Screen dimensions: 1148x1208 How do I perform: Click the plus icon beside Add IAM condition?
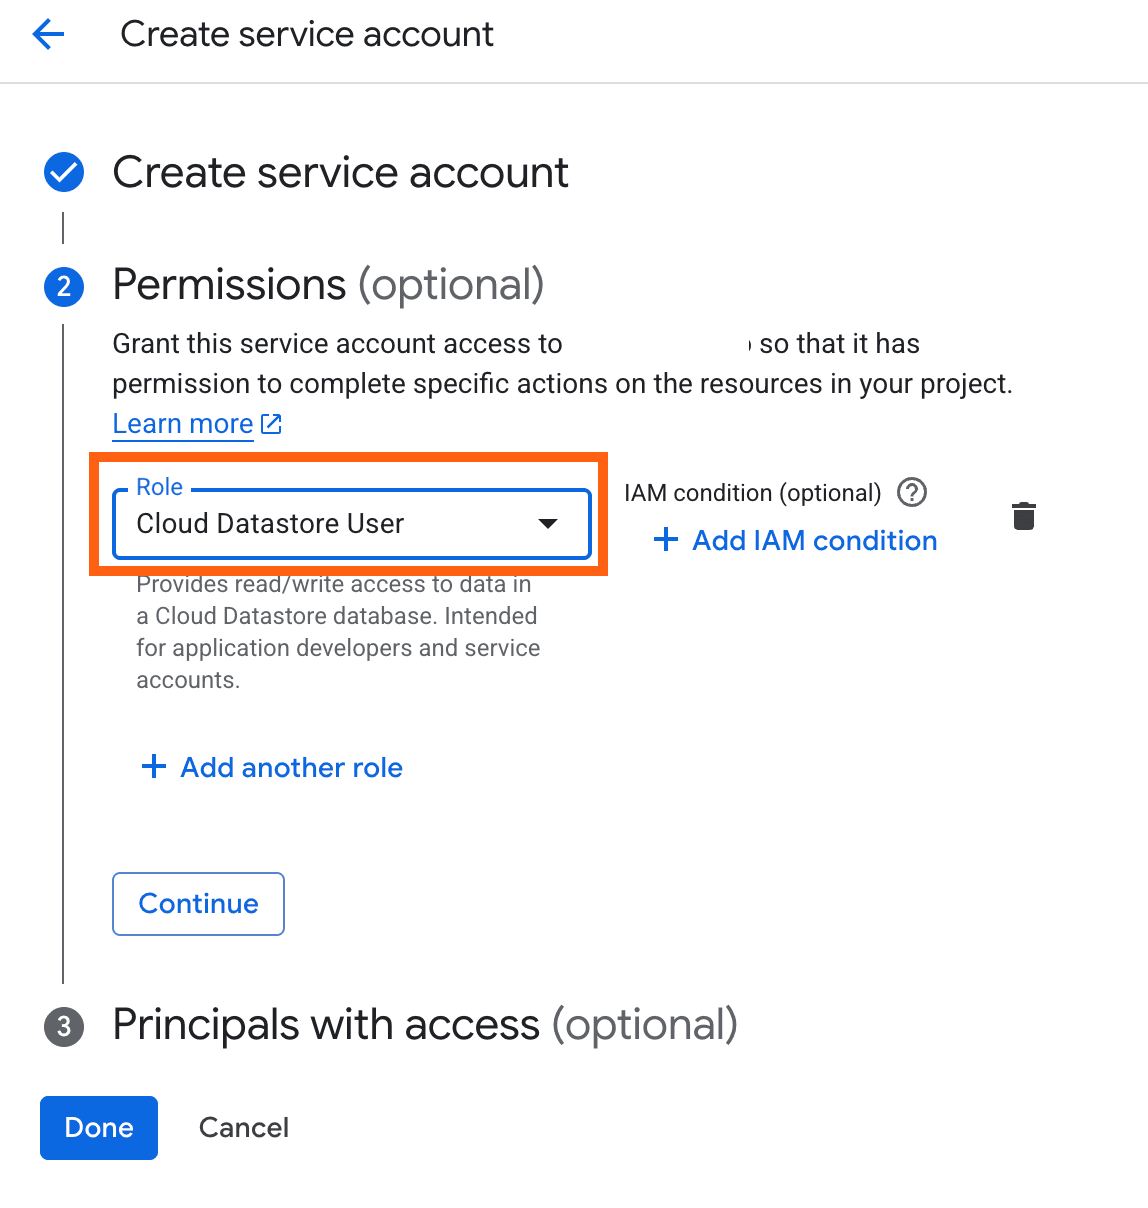665,540
